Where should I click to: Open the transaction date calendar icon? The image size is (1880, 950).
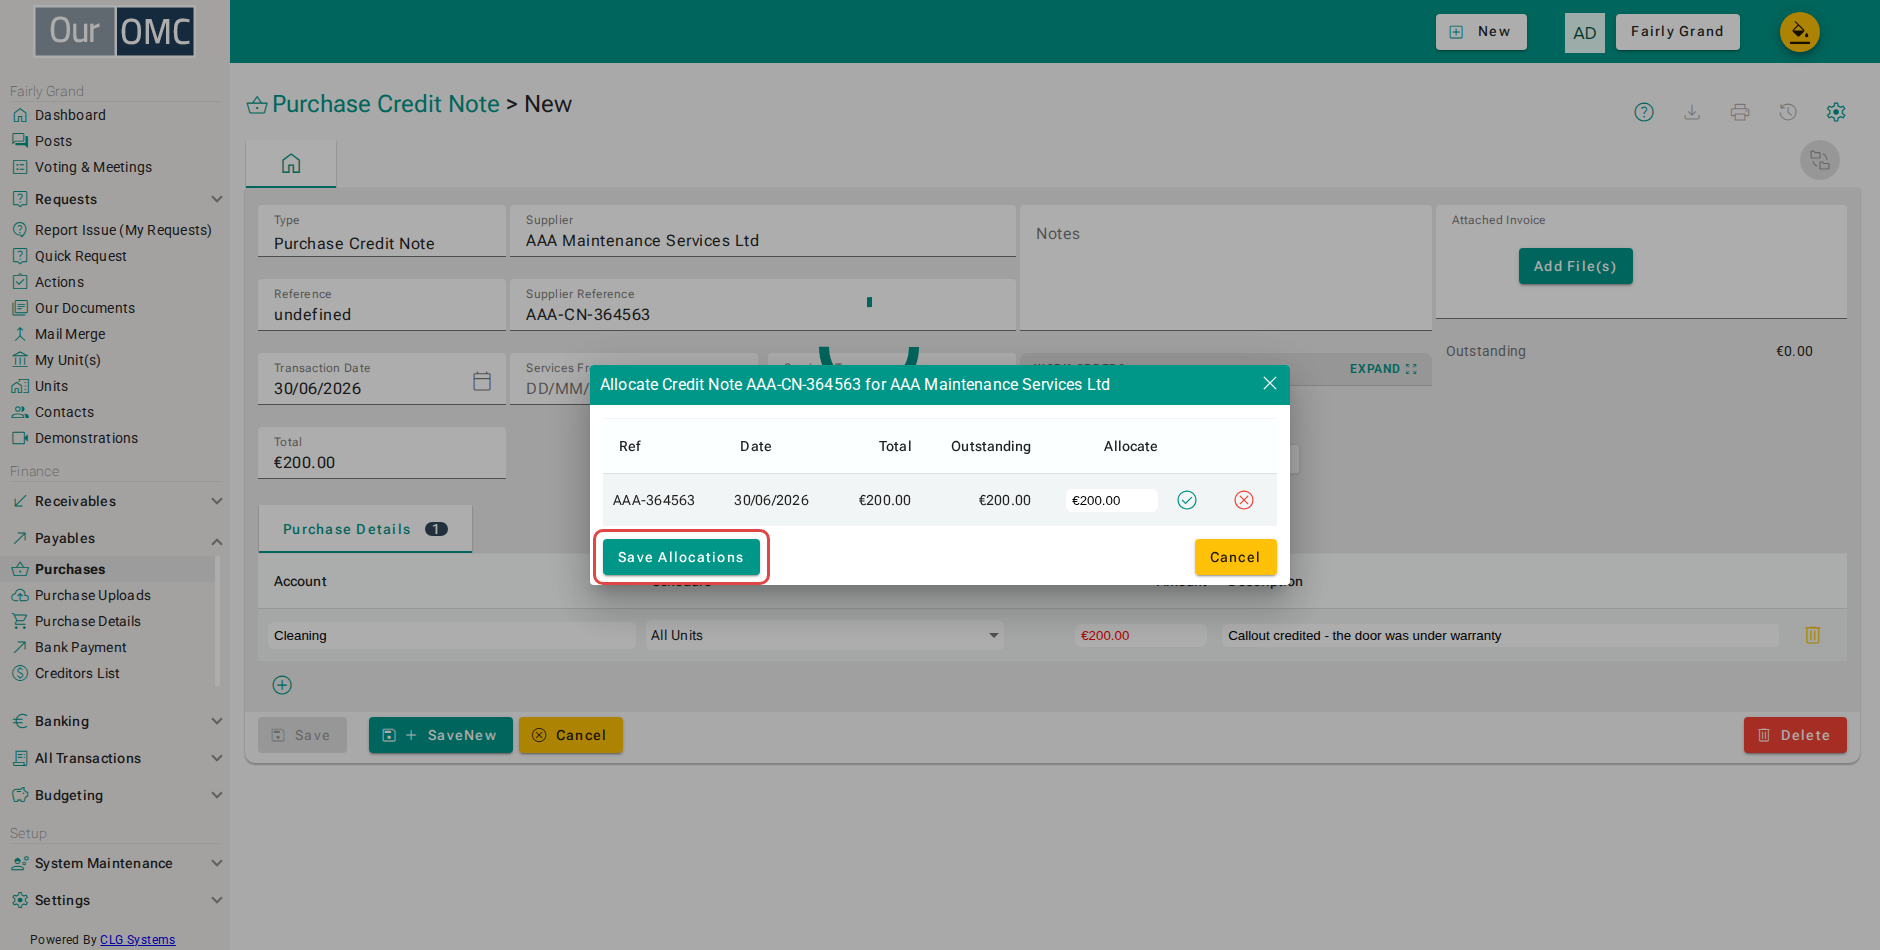482,381
